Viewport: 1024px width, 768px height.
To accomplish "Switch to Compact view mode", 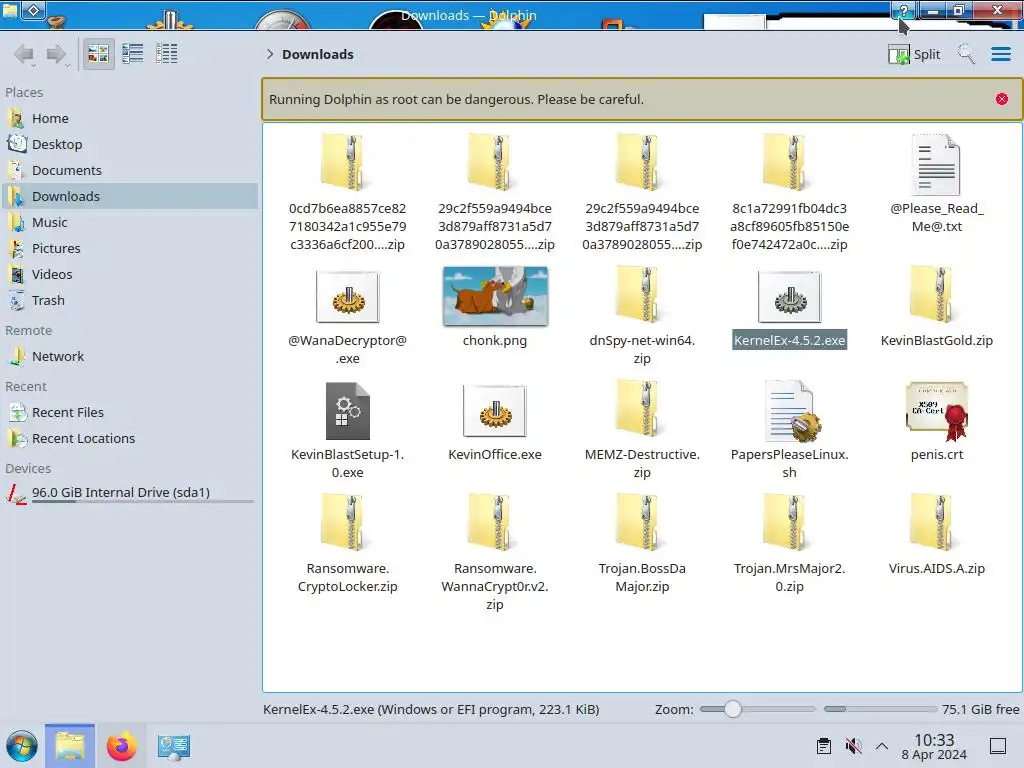I will click(133, 54).
